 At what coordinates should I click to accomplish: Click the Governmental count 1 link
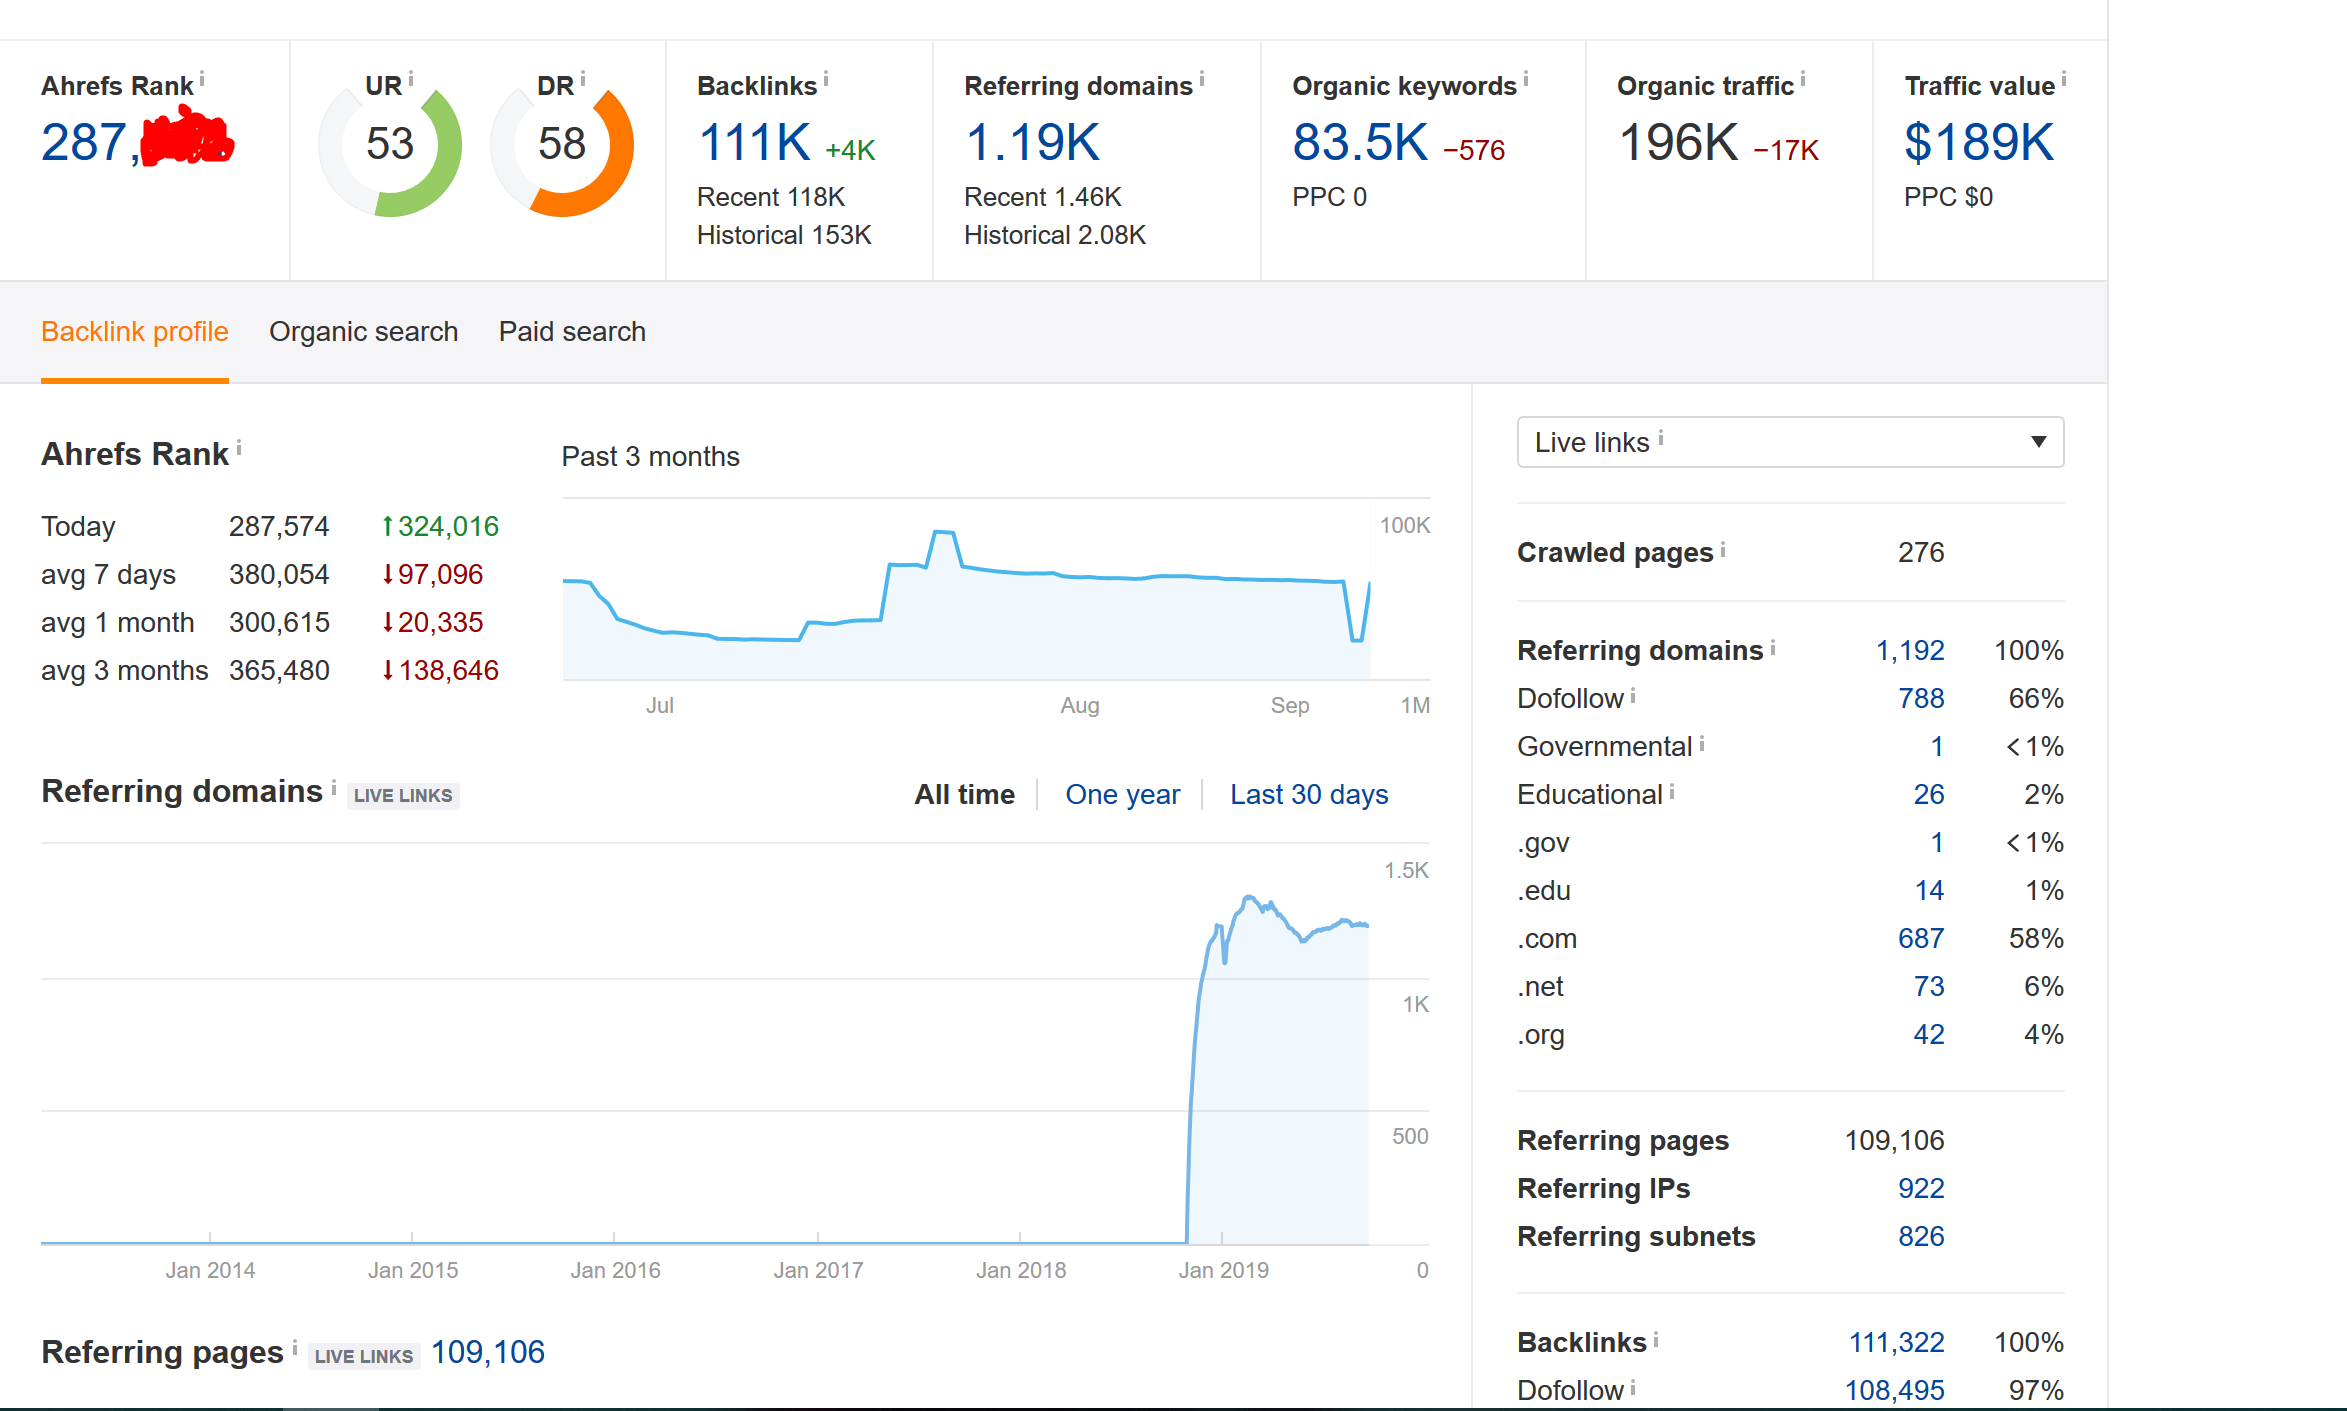(x=1937, y=747)
